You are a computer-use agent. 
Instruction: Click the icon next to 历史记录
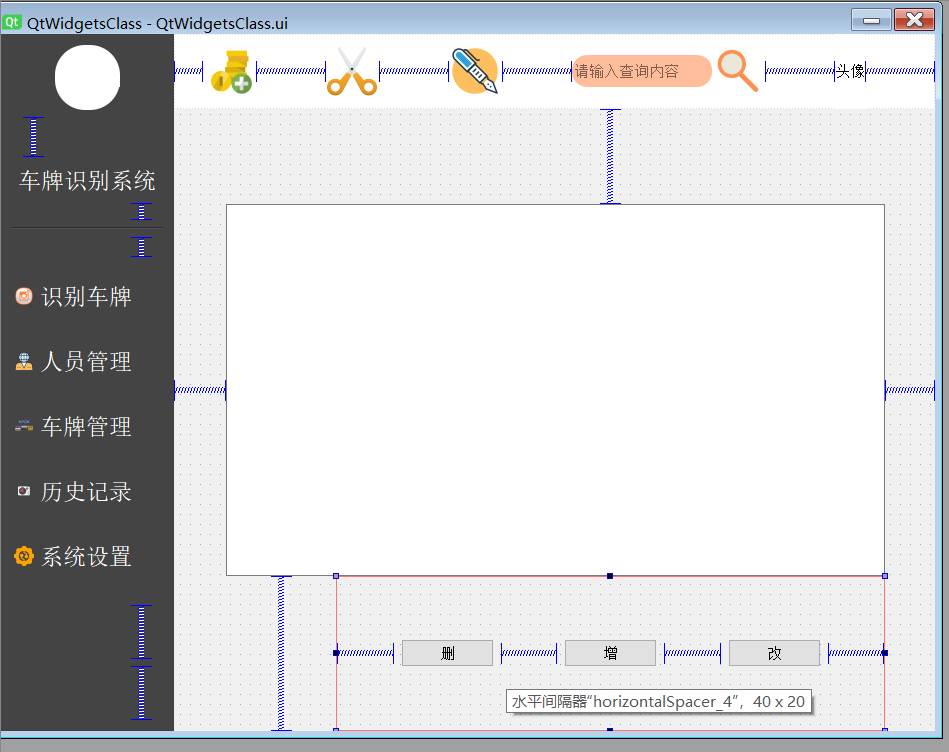coord(24,491)
